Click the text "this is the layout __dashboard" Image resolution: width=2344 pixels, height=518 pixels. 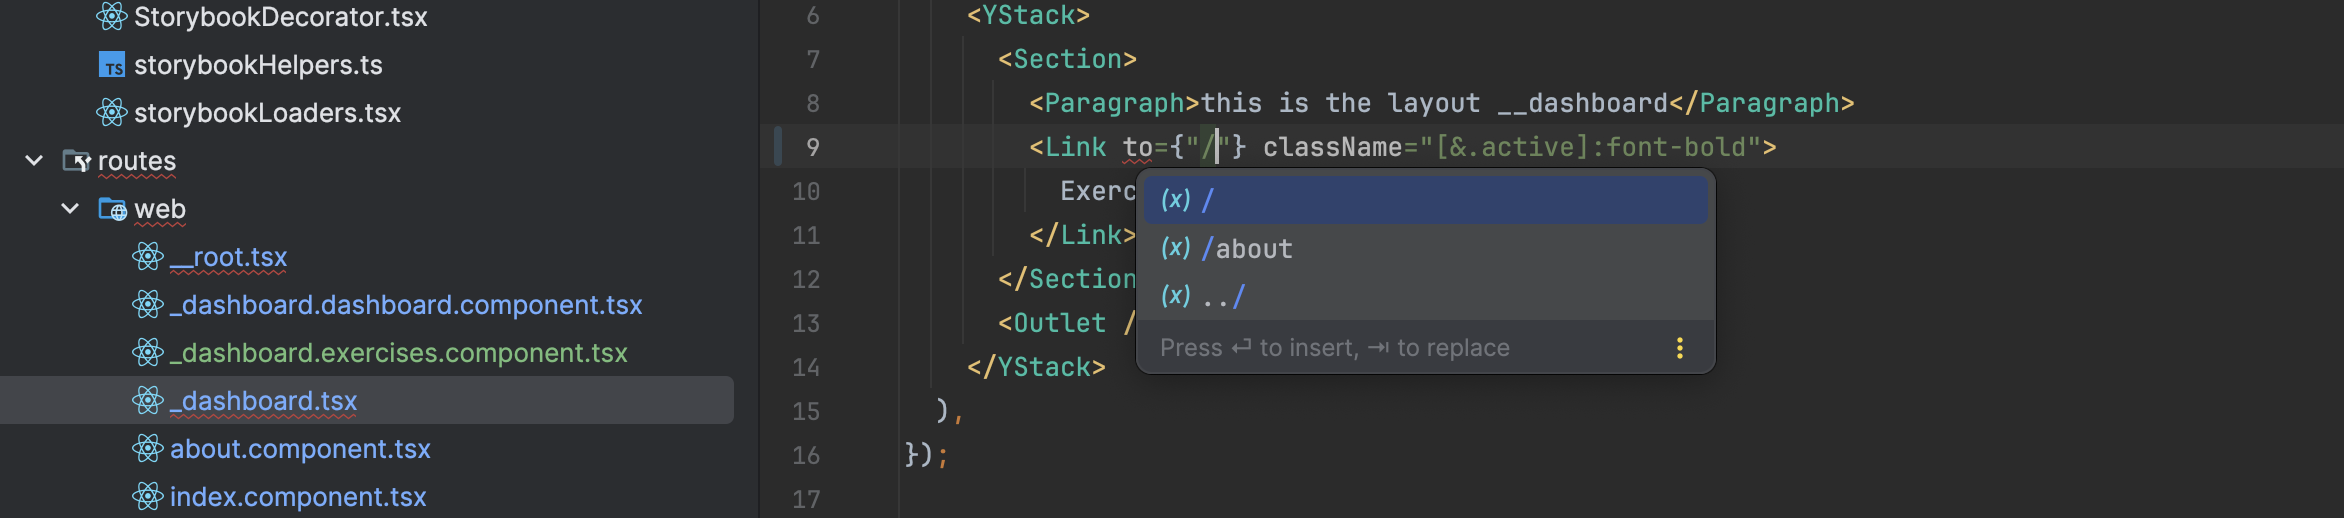(1434, 104)
